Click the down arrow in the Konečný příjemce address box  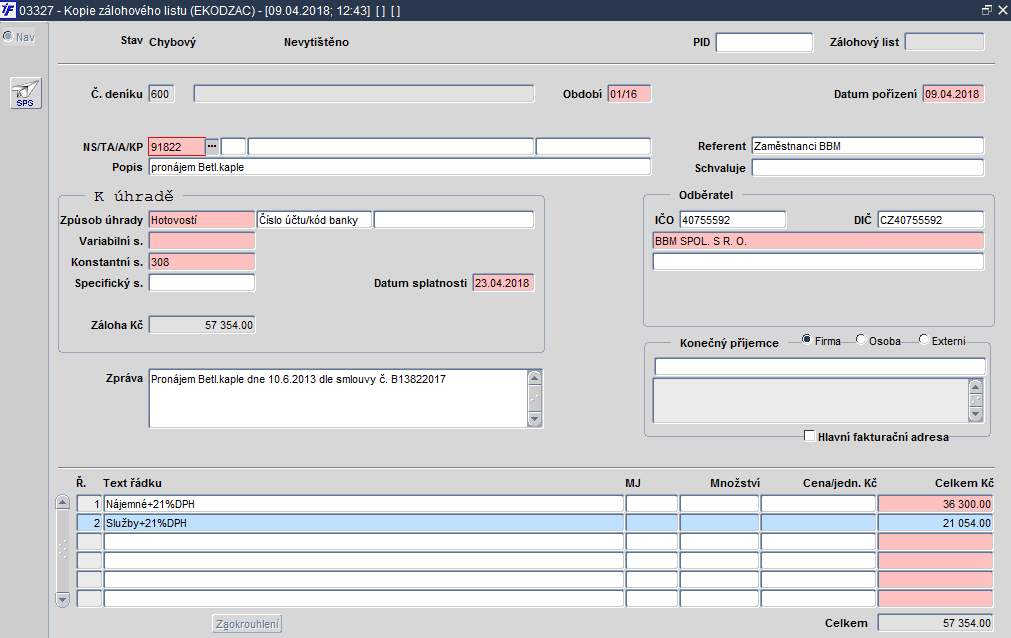click(976, 414)
